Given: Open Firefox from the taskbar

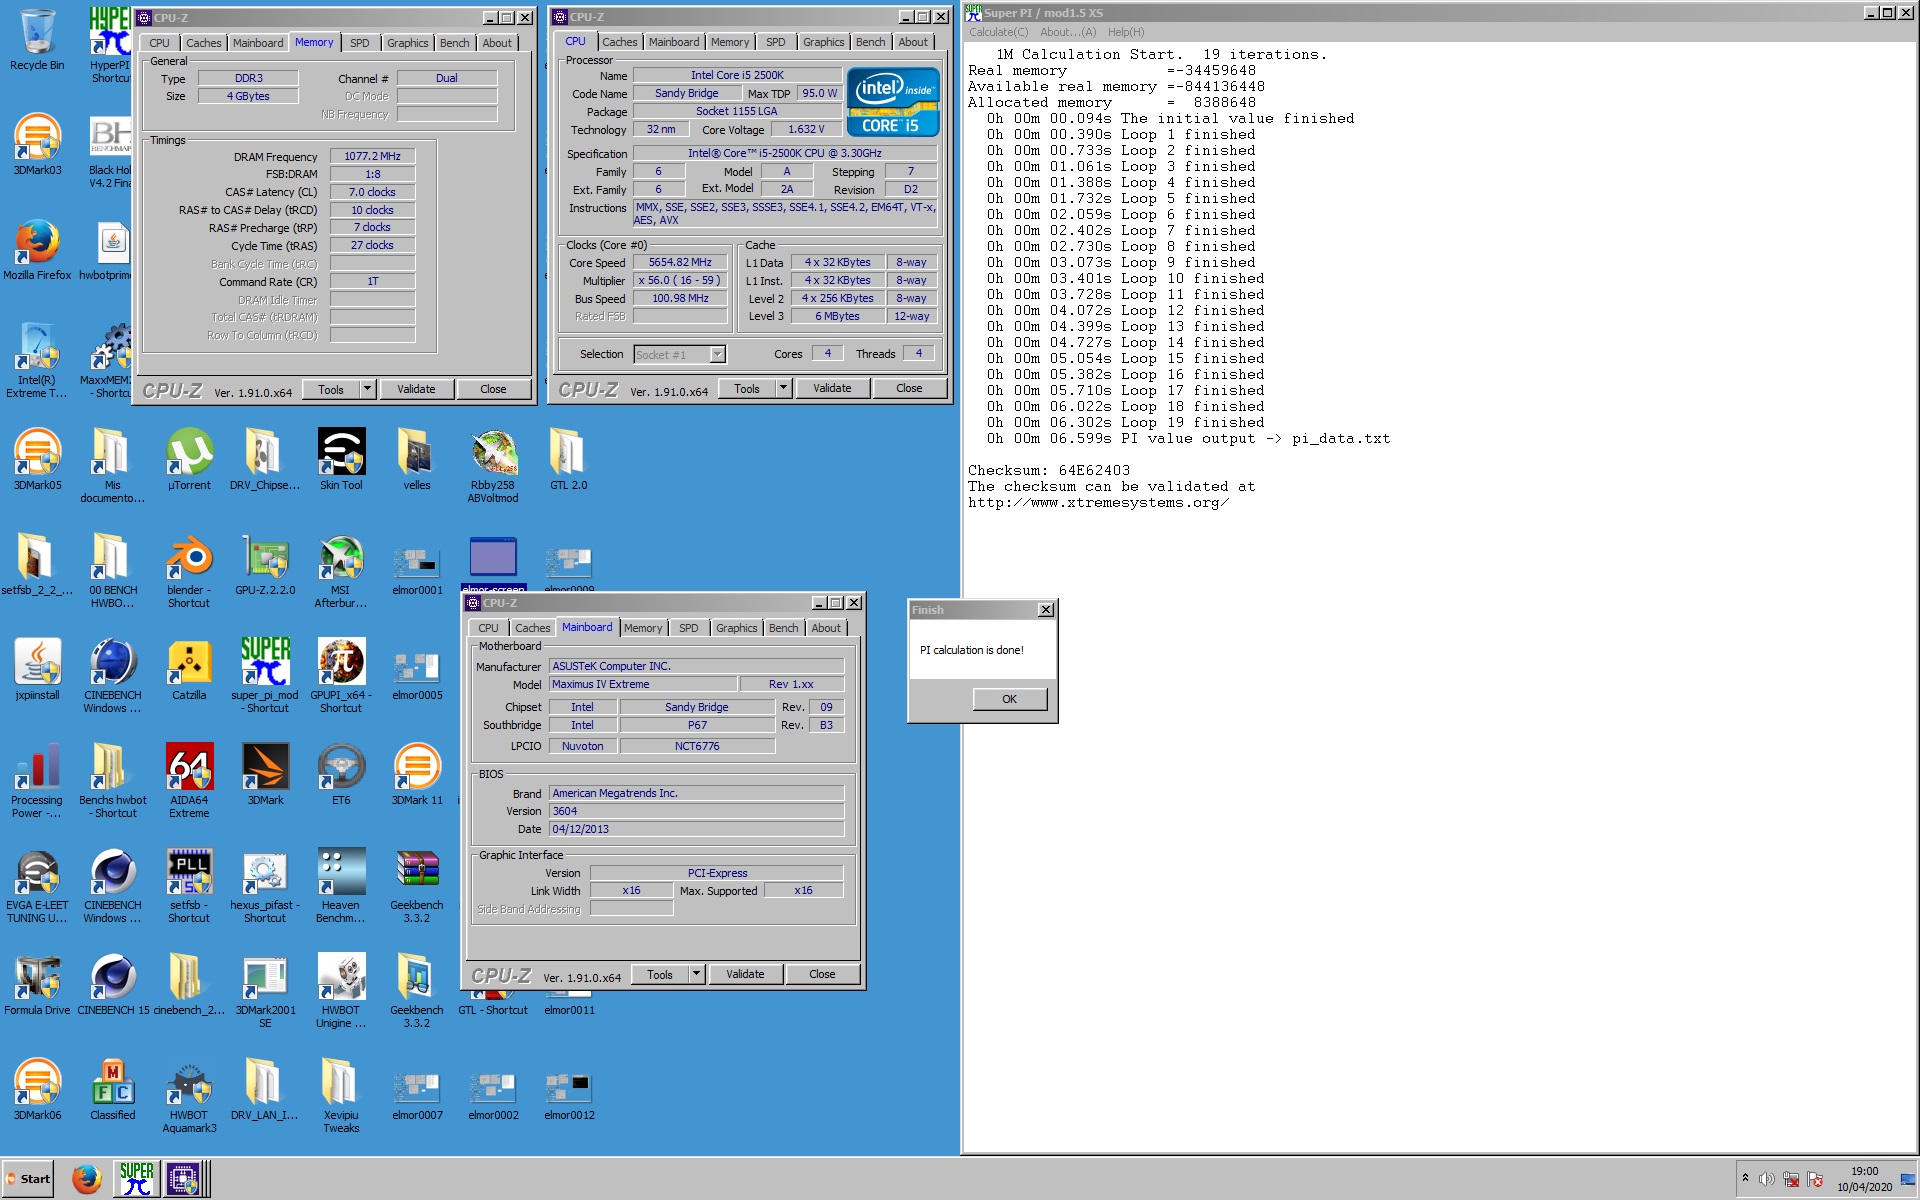Looking at the screenshot, I should coord(86,1179).
